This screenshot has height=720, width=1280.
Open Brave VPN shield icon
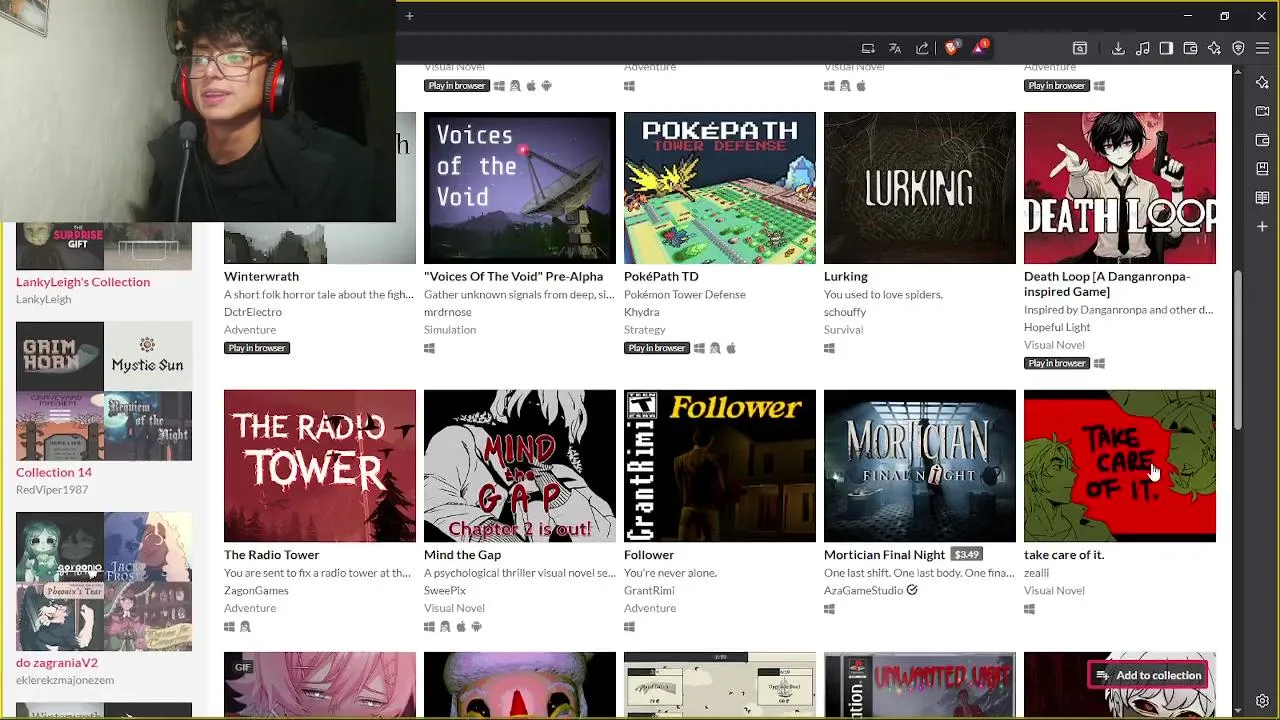[1238, 48]
